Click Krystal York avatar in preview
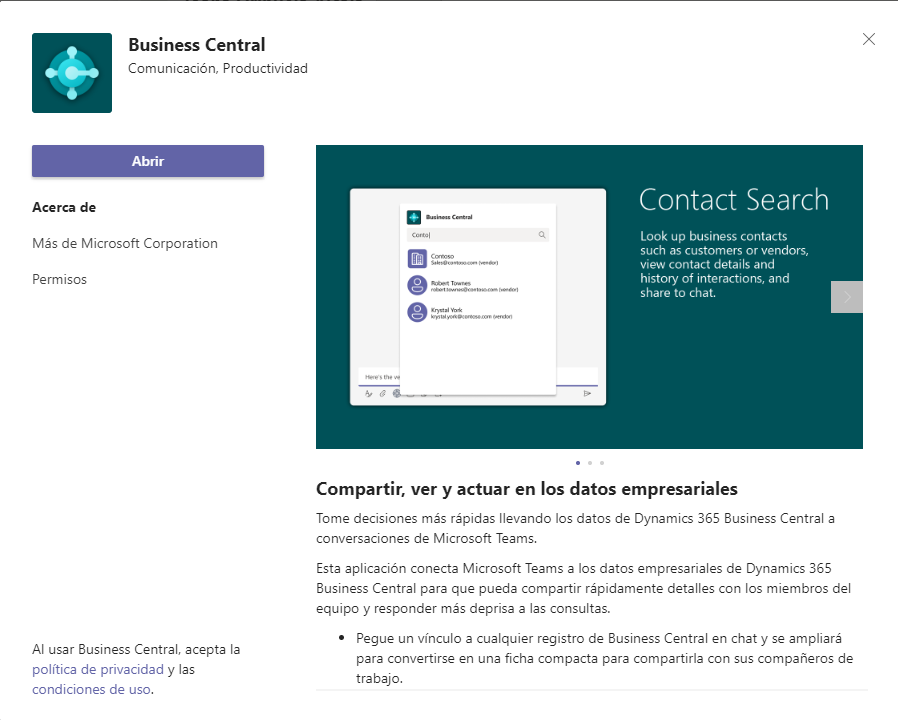898x720 pixels. [x=417, y=312]
